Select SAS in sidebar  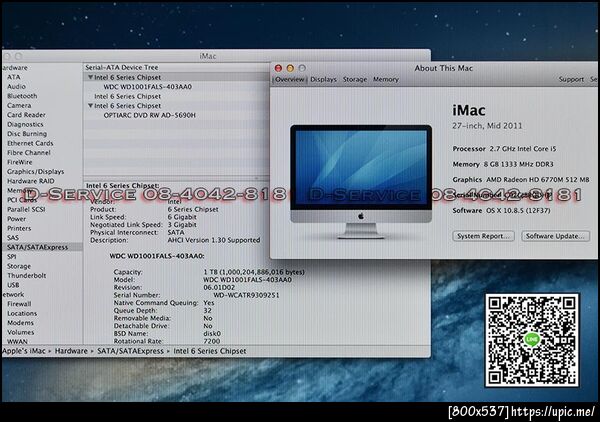pyautogui.click(x=13, y=238)
